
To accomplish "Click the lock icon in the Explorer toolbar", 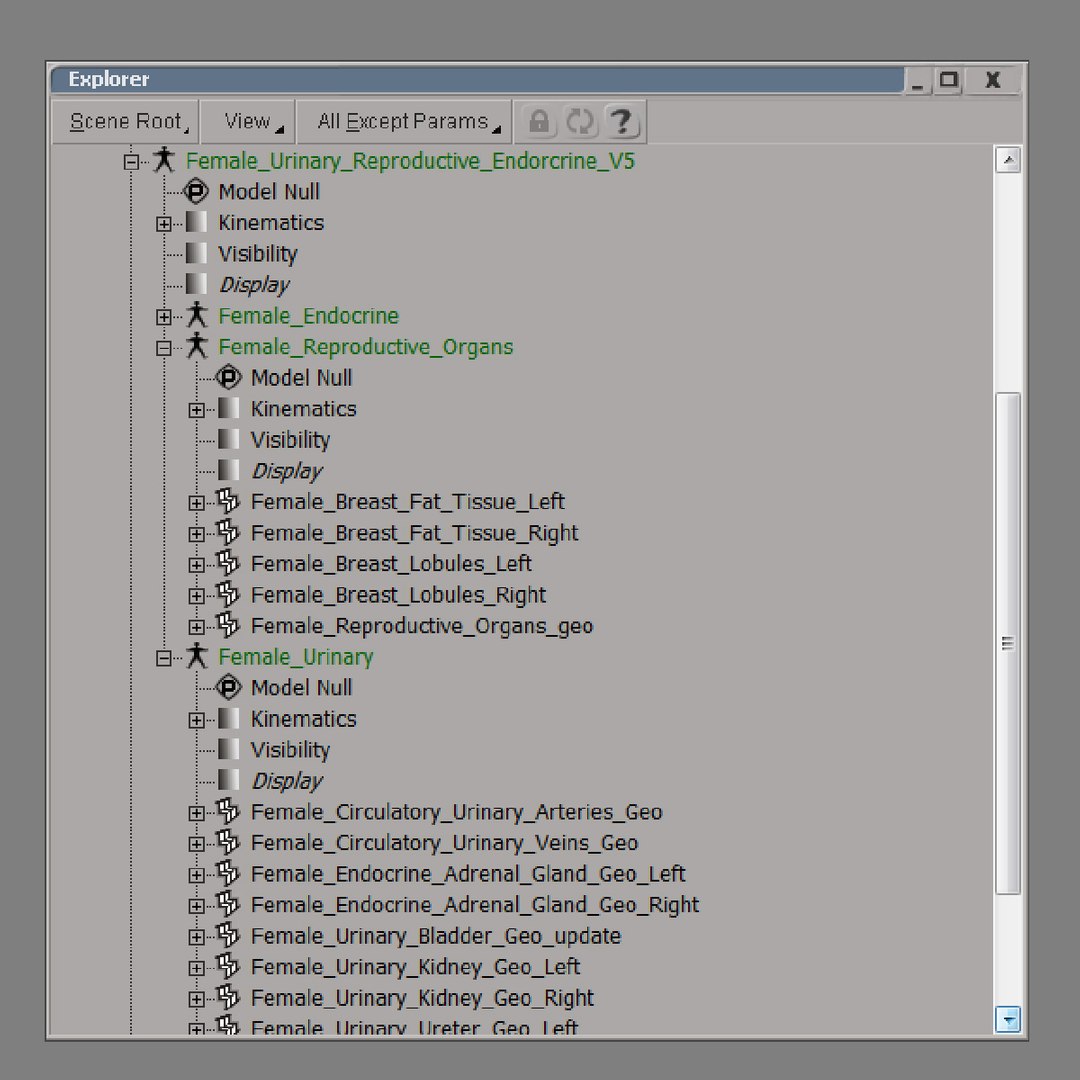I will [x=539, y=122].
